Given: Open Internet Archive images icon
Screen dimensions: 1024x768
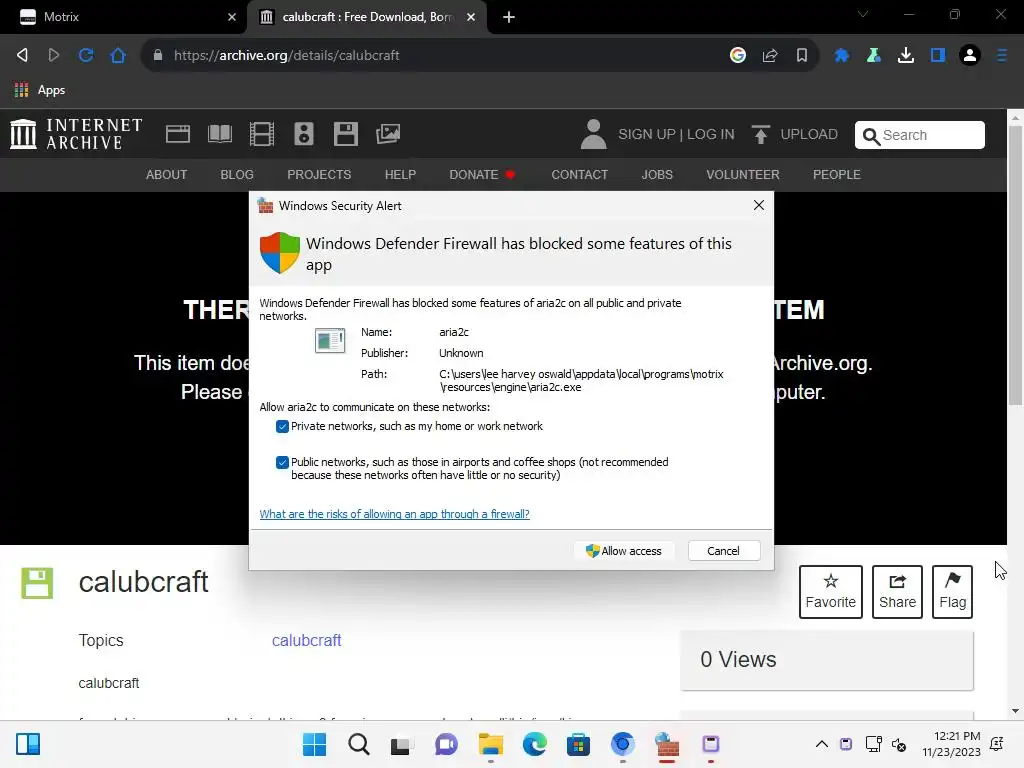Looking at the screenshot, I should [x=388, y=135].
